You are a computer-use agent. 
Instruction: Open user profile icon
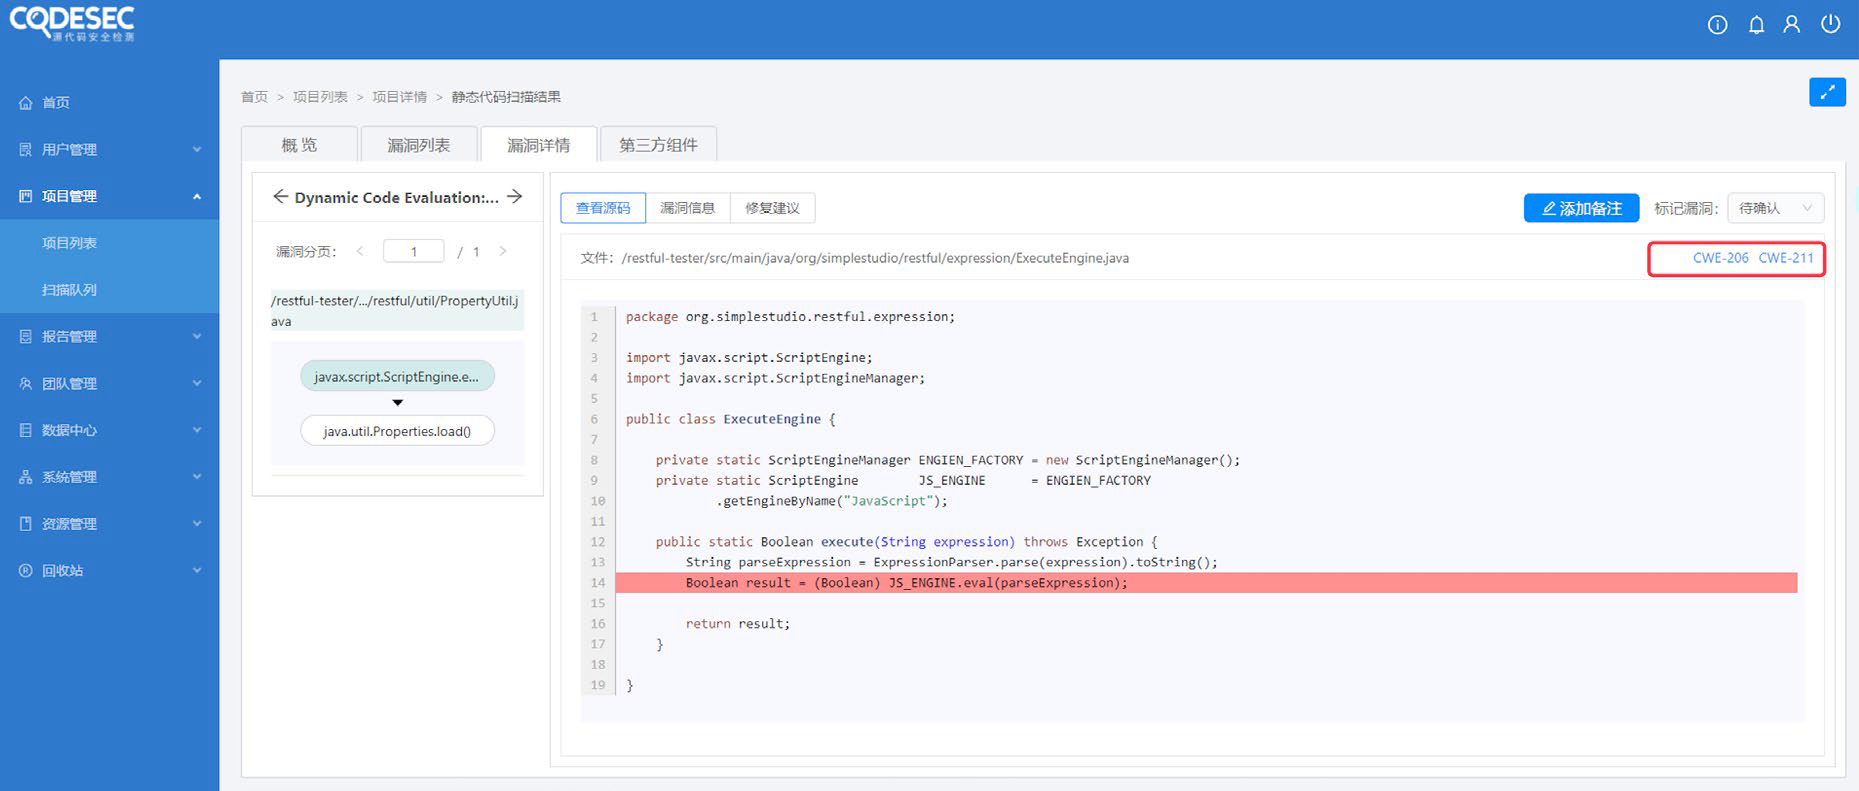(1792, 25)
